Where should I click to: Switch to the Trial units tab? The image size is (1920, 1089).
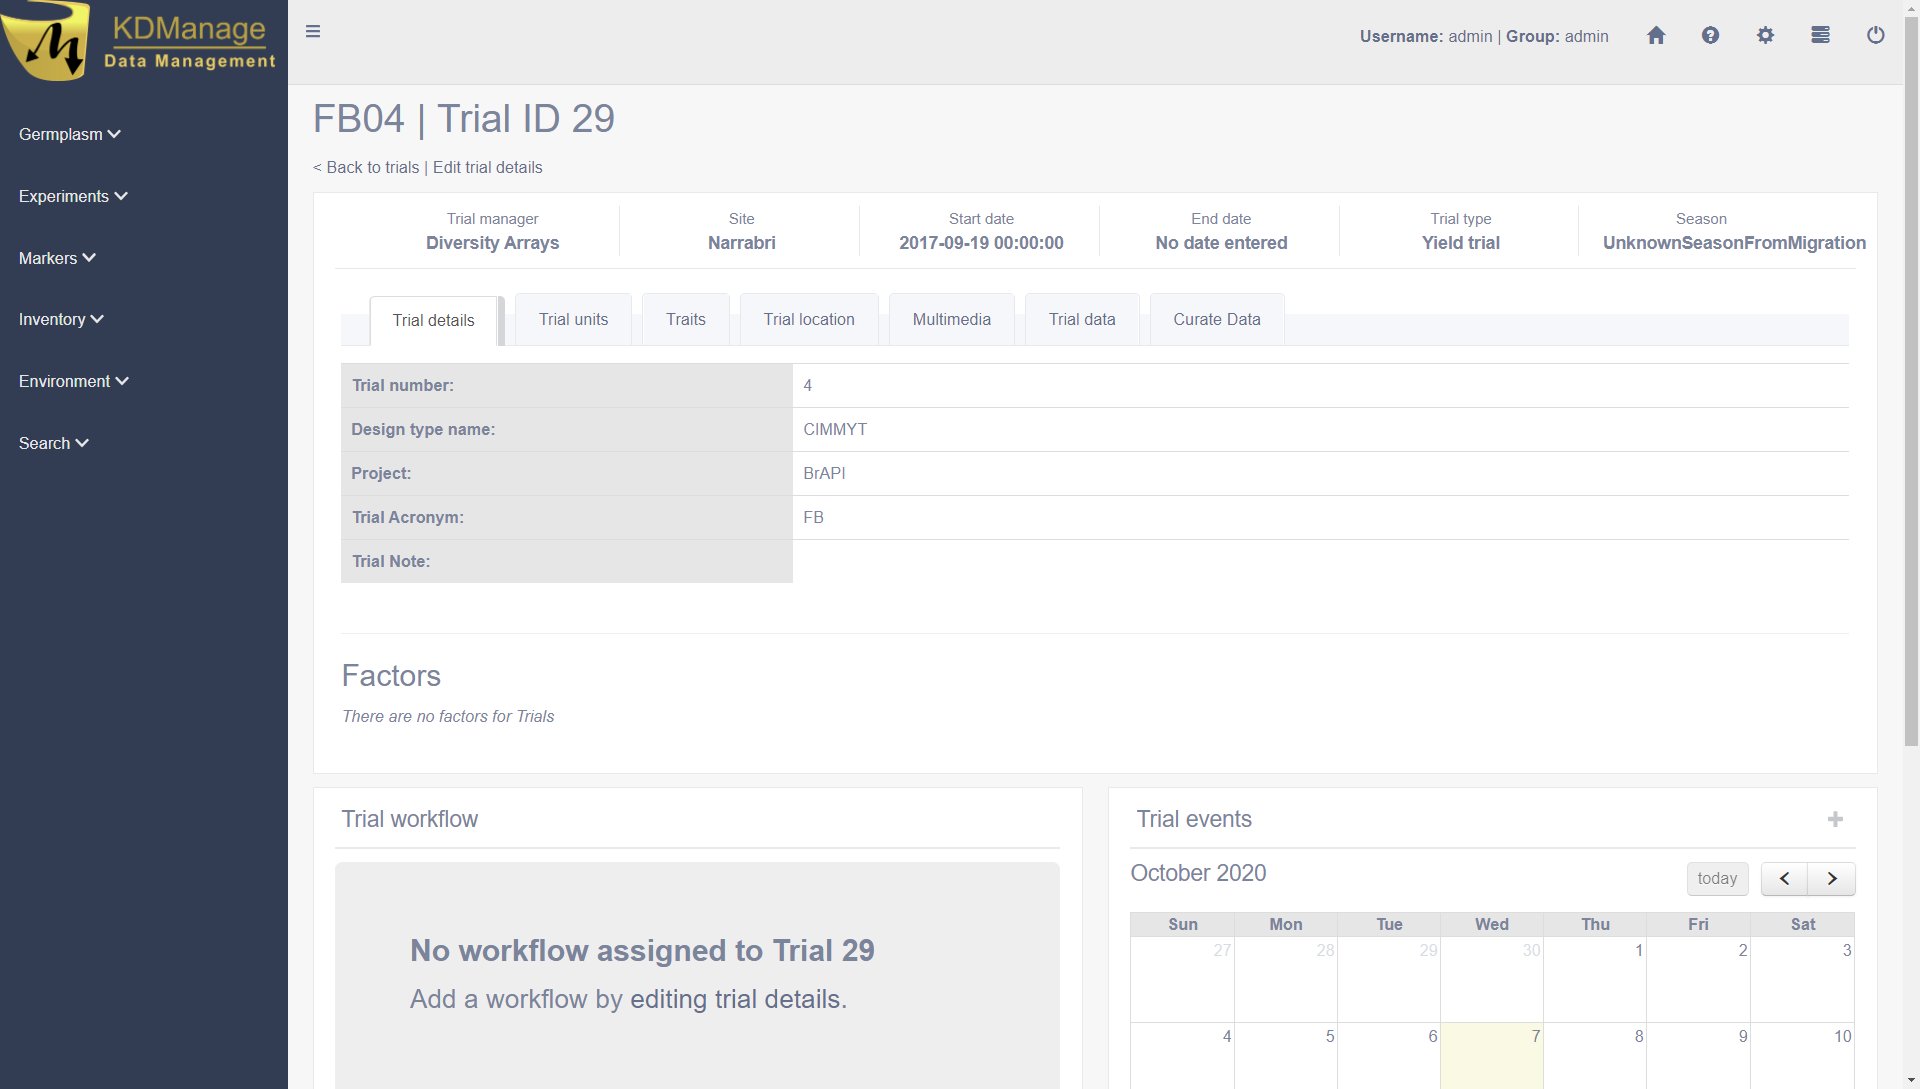click(573, 319)
